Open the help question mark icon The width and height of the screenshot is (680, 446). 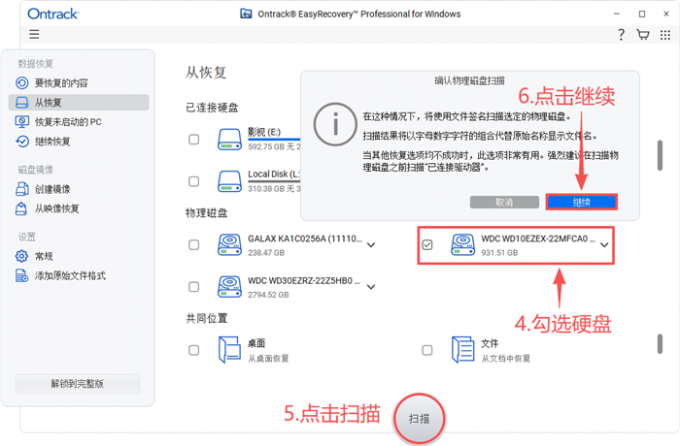[621, 34]
